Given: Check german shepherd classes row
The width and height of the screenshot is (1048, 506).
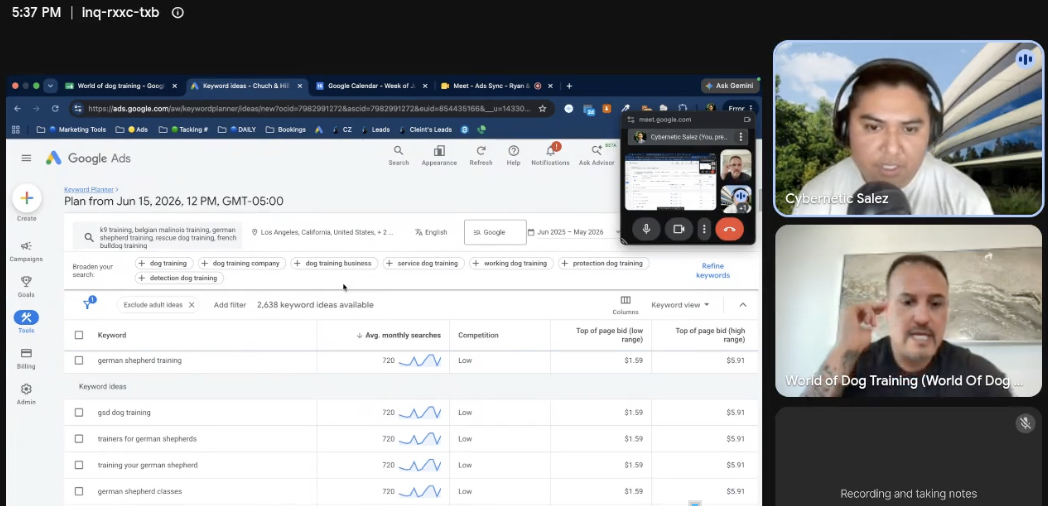Looking at the screenshot, I should point(79,491).
